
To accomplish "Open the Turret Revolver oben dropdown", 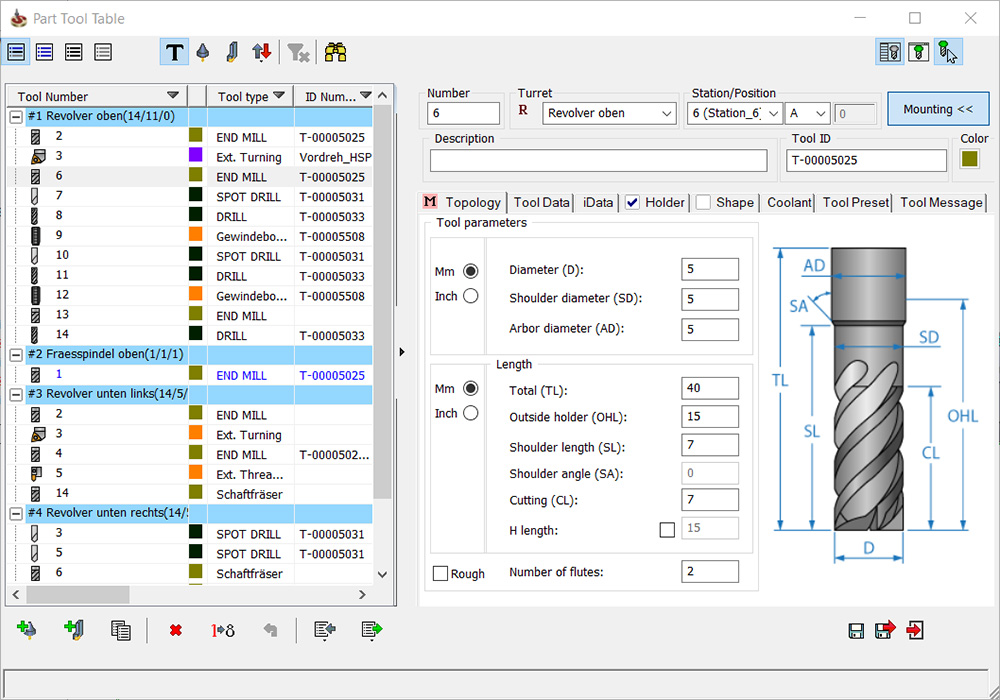I will (x=609, y=113).
